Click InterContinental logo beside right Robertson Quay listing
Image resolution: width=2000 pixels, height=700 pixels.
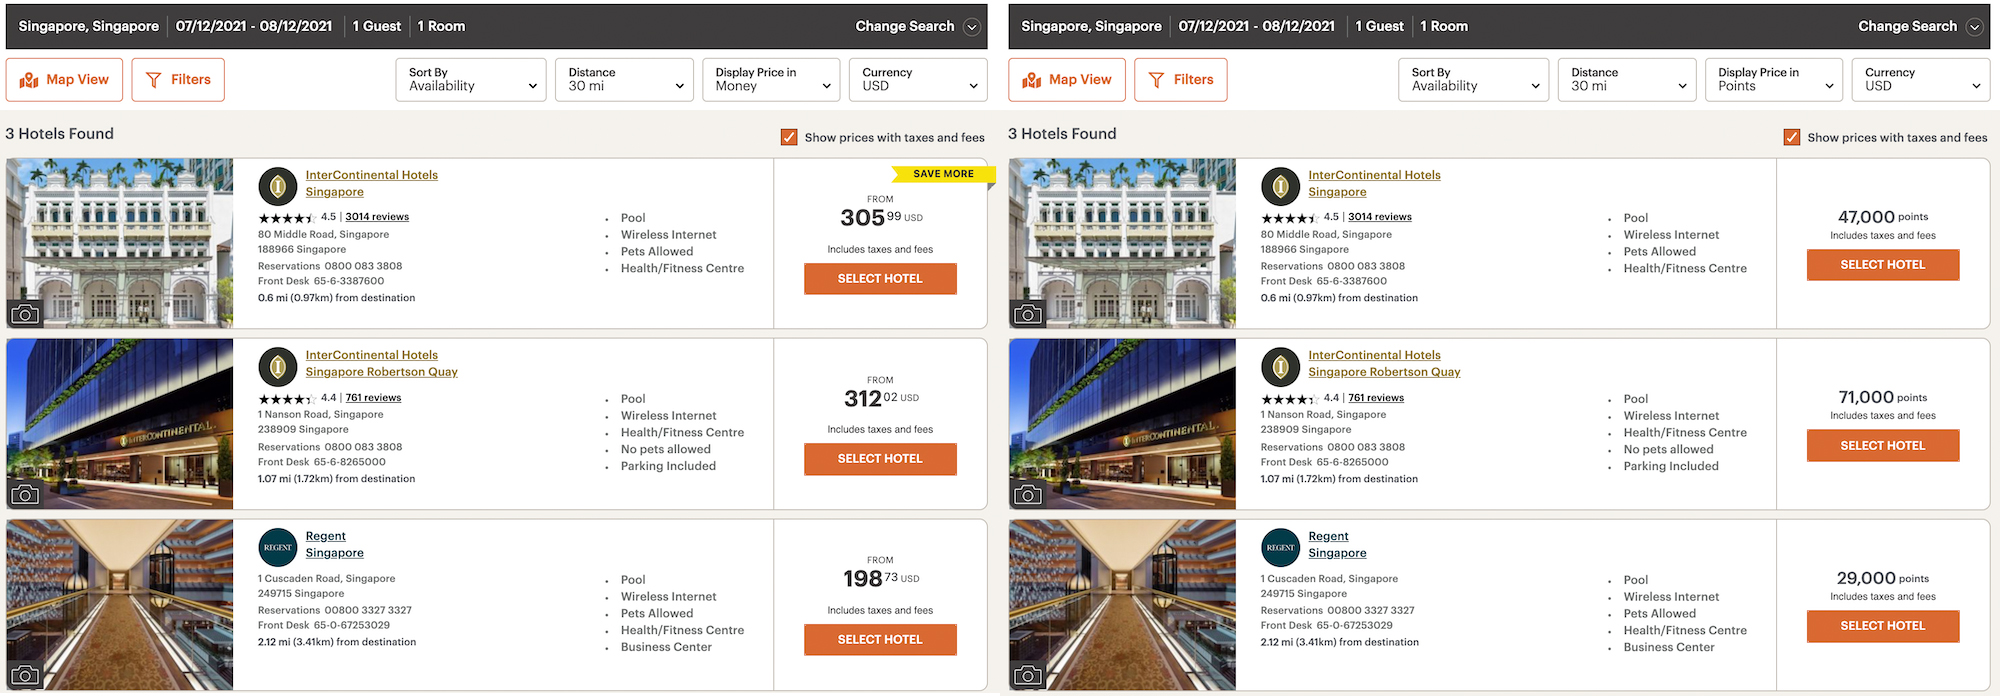click(1280, 367)
